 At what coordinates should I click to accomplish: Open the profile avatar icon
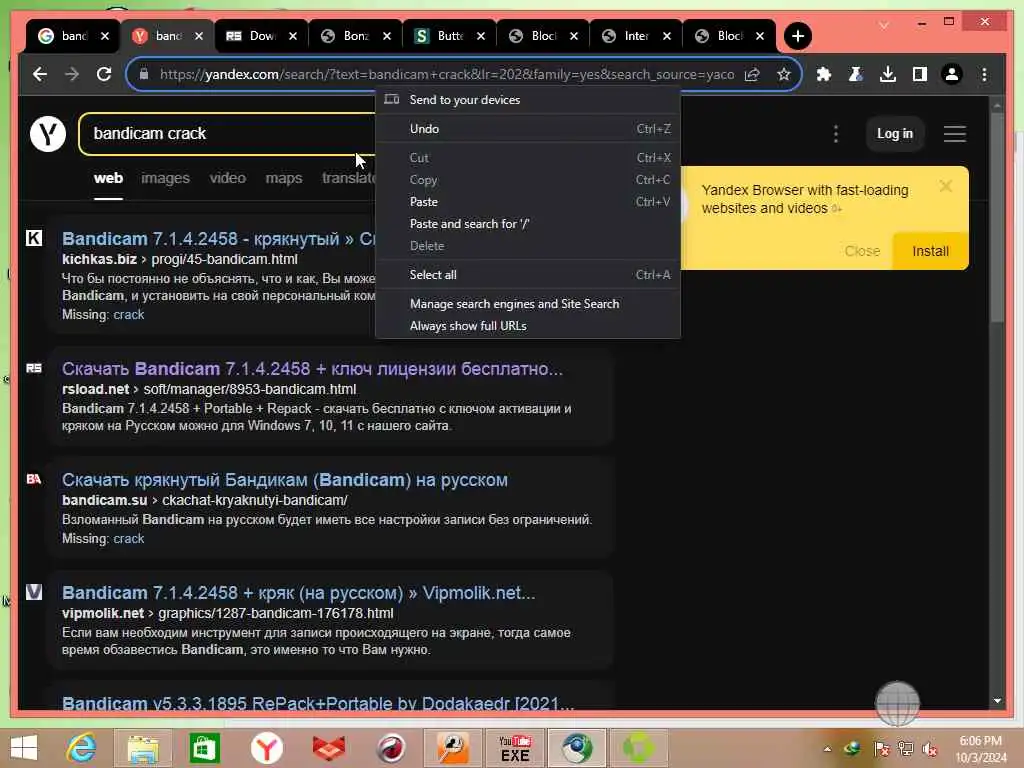[952, 74]
